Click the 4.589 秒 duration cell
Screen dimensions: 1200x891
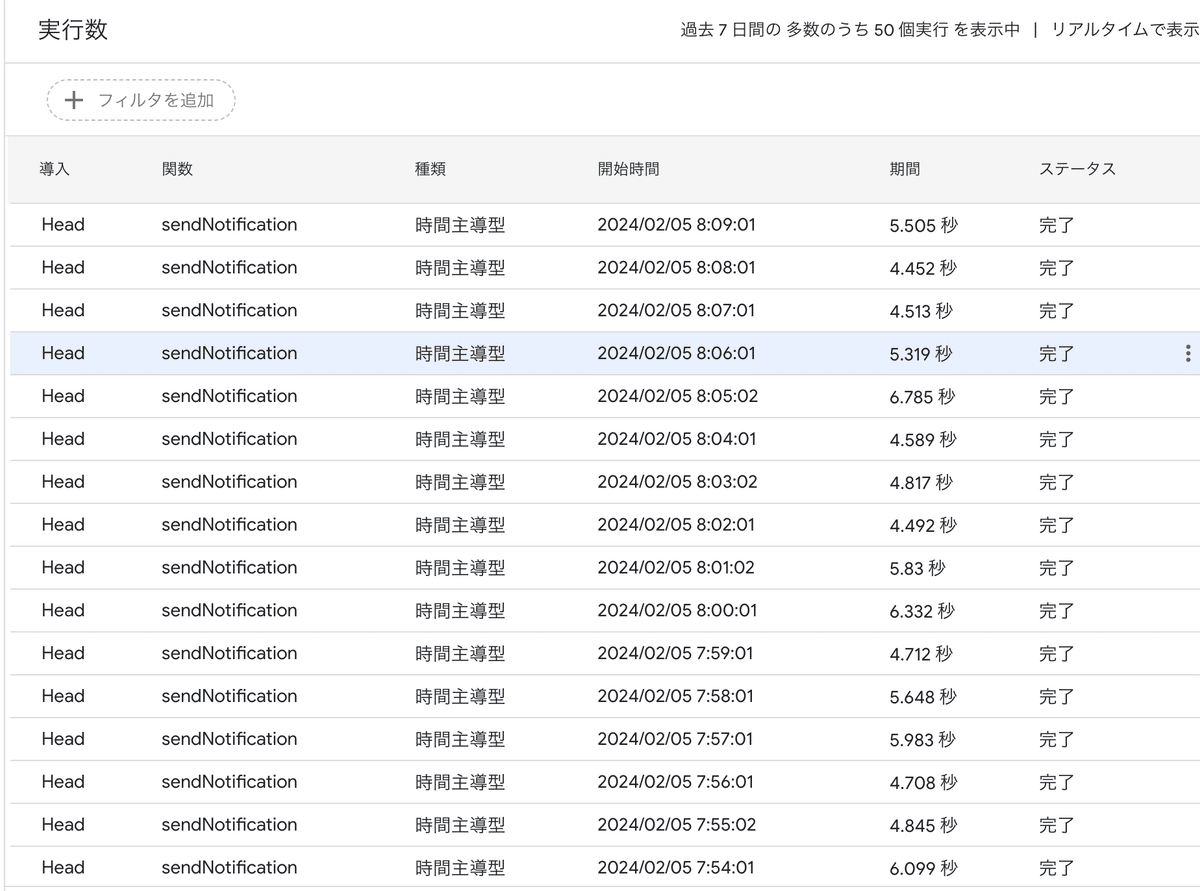tap(923, 440)
